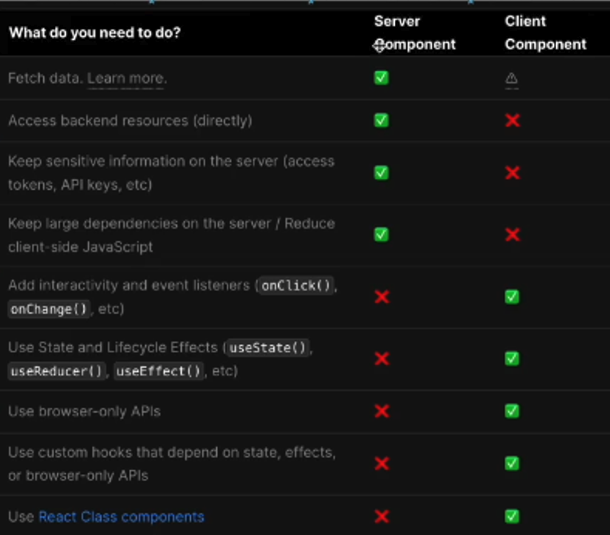
Task: Click the Client Component column header
Action: click(545, 33)
